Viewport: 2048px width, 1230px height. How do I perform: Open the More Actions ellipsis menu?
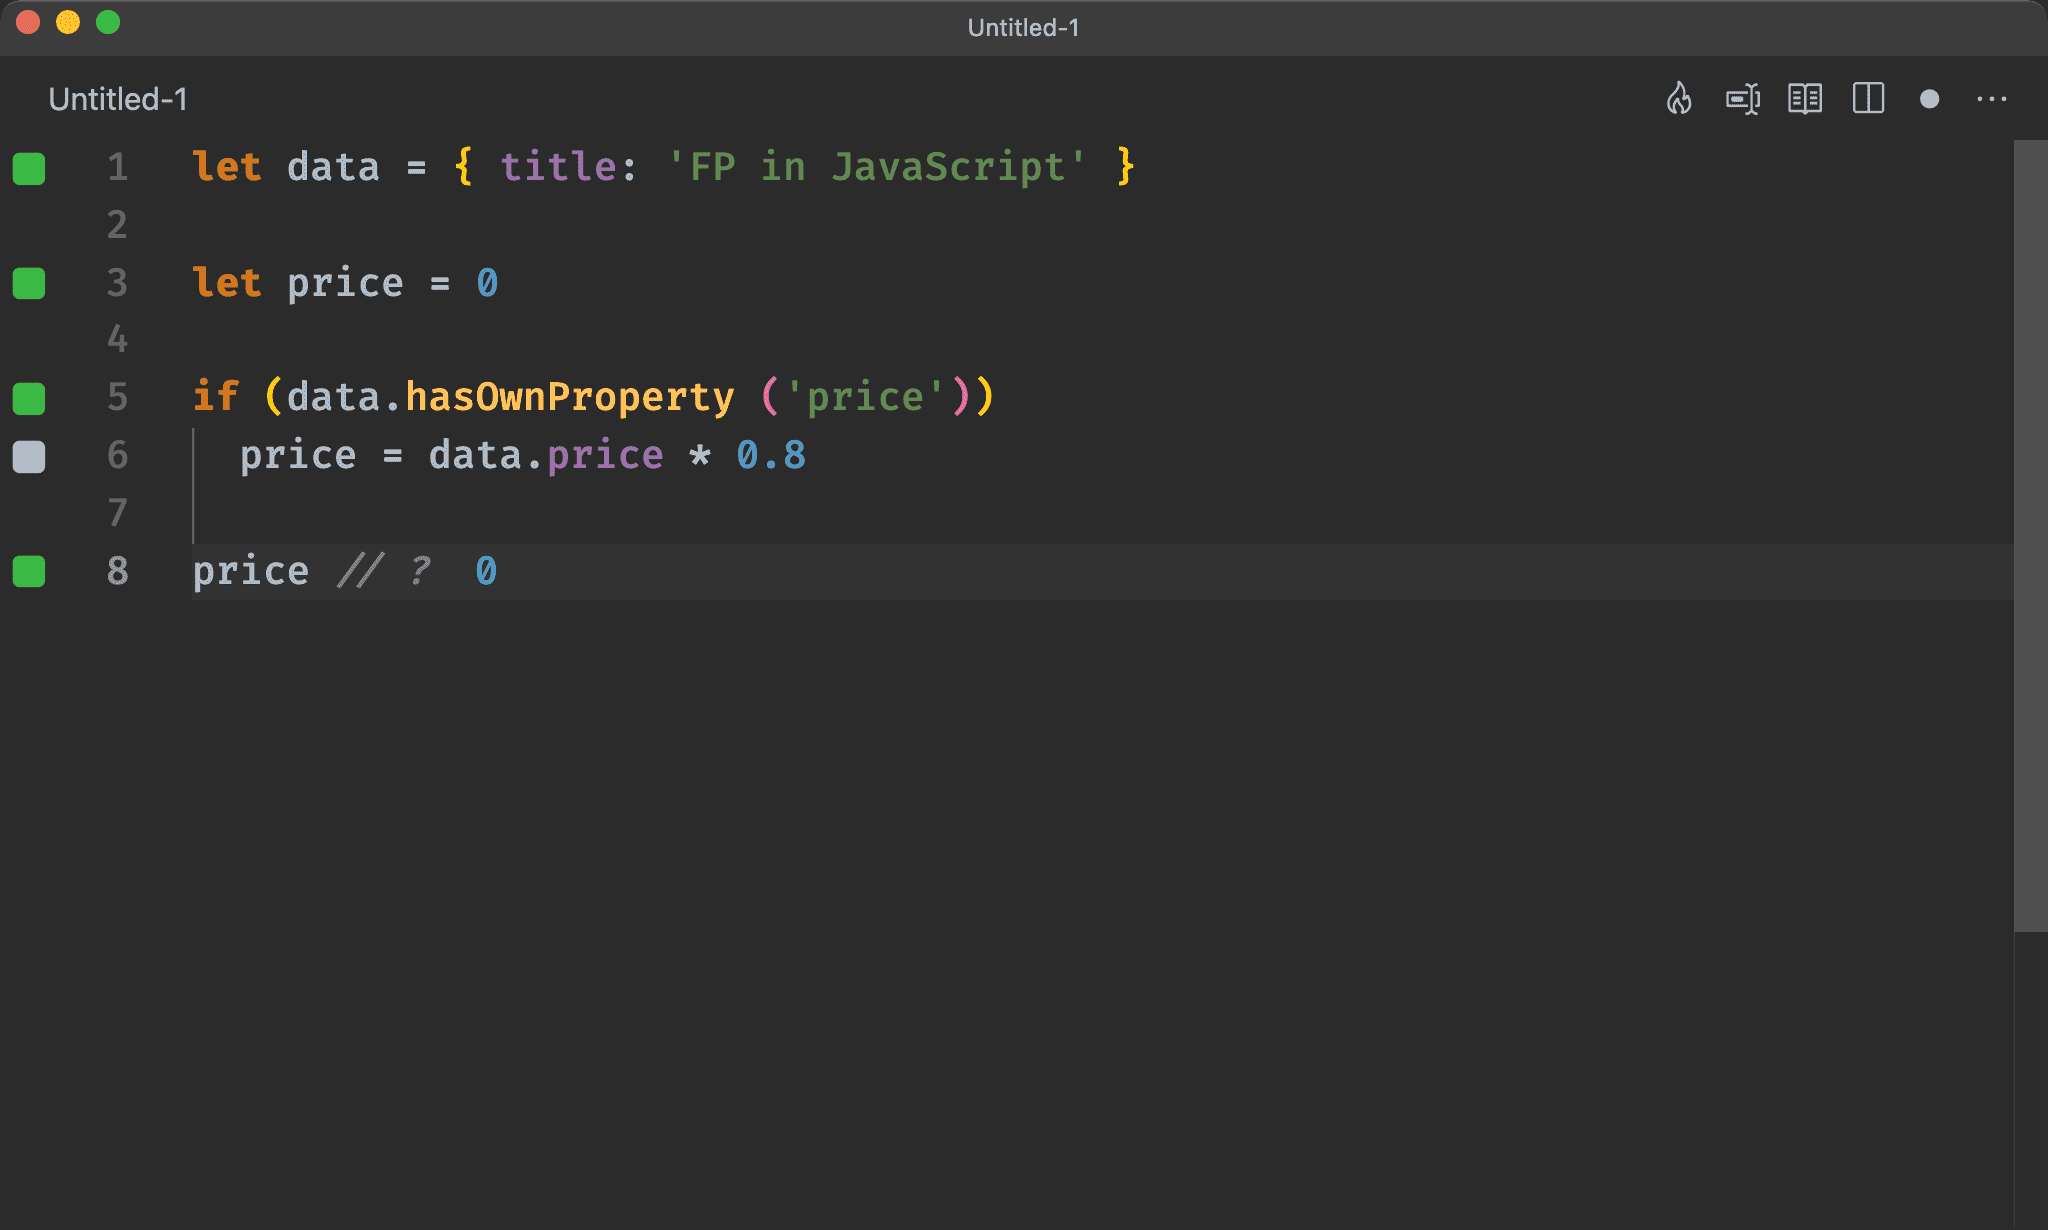click(1992, 99)
